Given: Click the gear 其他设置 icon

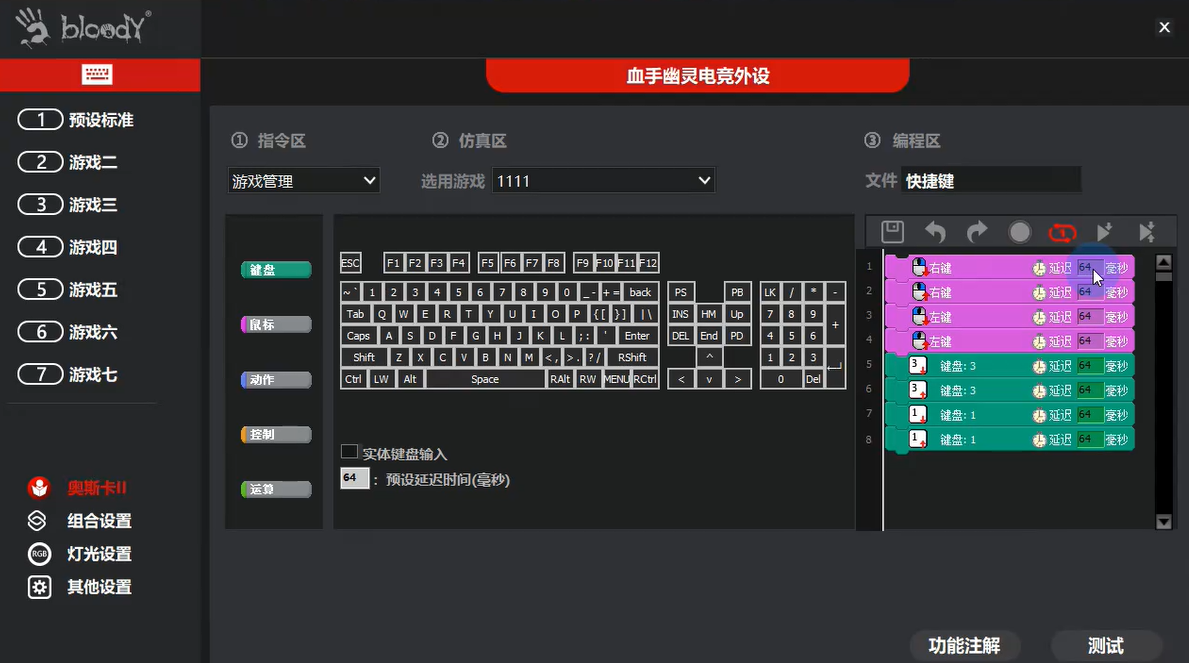Looking at the screenshot, I should [39, 587].
